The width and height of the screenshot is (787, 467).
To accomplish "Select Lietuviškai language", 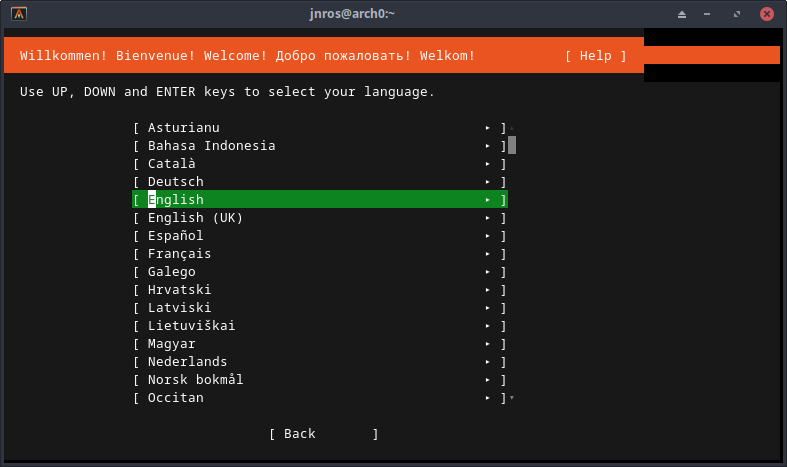I will [320, 326].
